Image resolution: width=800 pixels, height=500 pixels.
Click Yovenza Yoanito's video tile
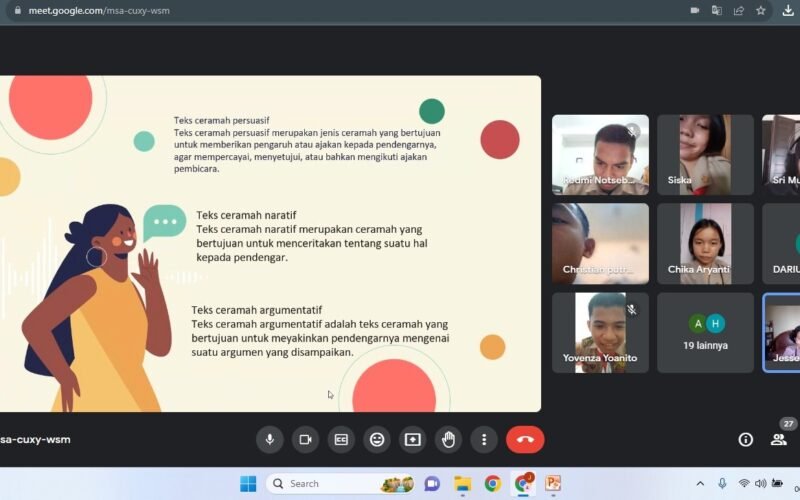click(x=600, y=332)
